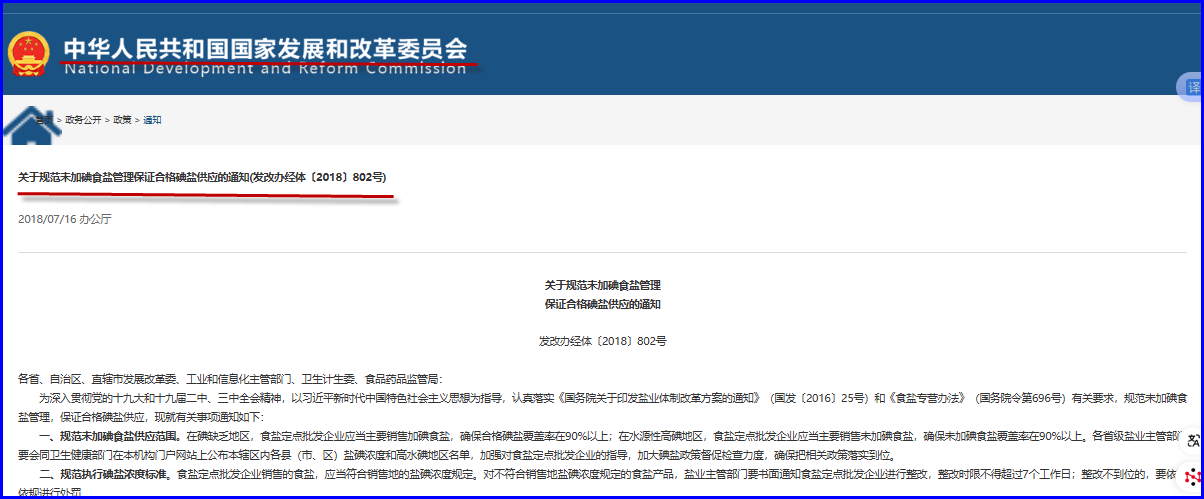Click the salutation line starting with 各省、自治区

(x=229, y=379)
